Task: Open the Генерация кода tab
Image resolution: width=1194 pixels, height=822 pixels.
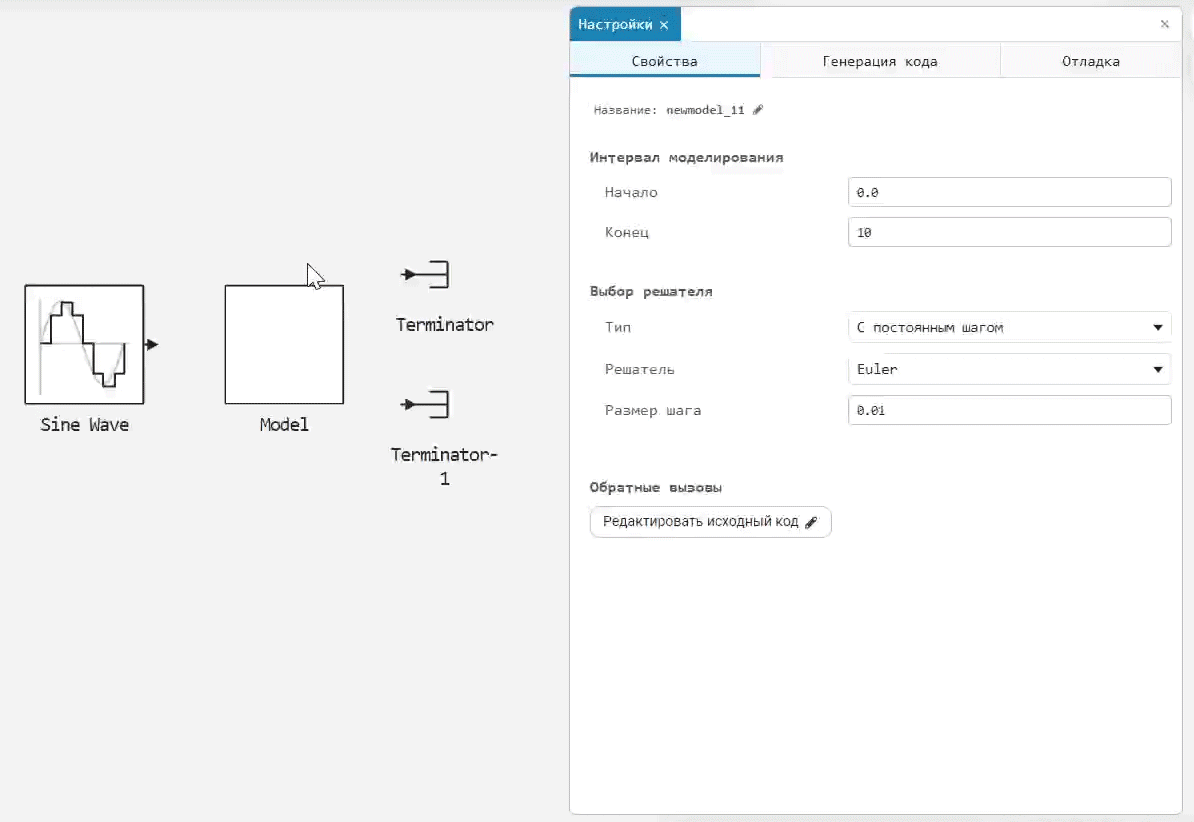Action: (880, 61)
